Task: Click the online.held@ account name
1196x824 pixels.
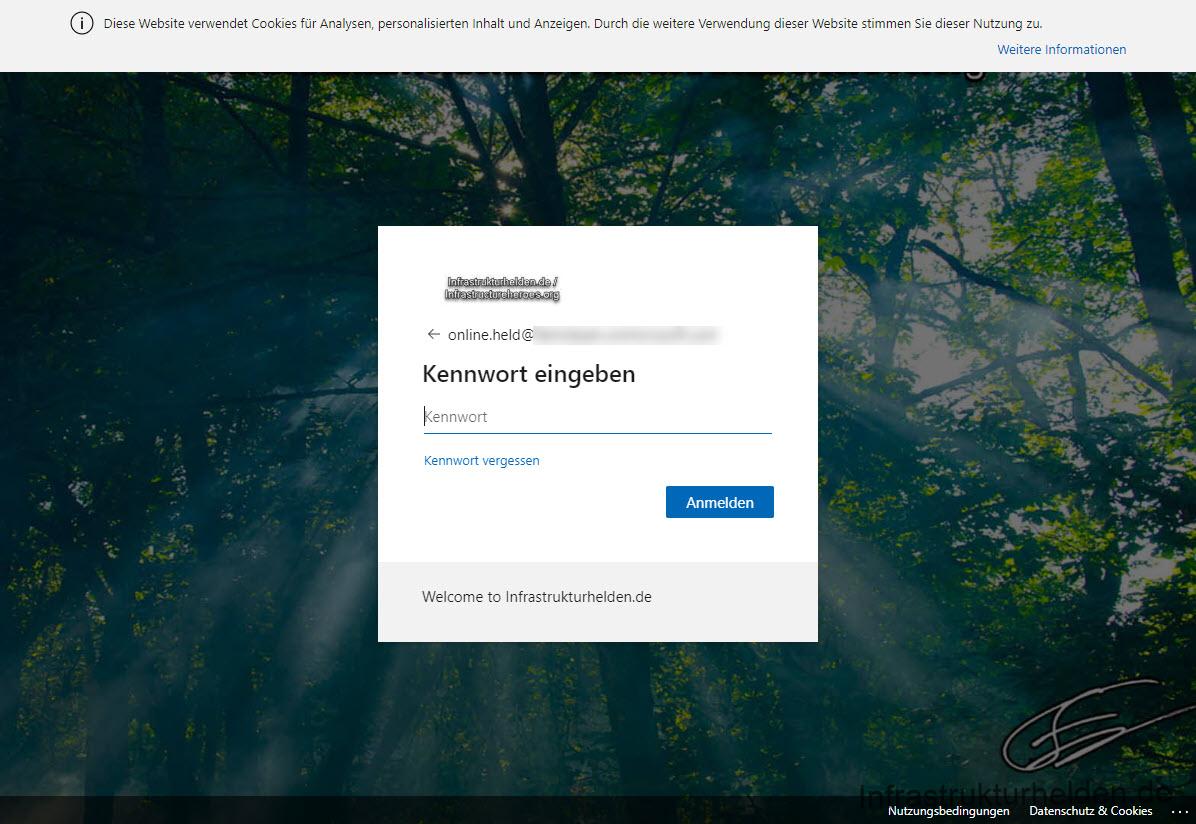Action: pos(583,335)
